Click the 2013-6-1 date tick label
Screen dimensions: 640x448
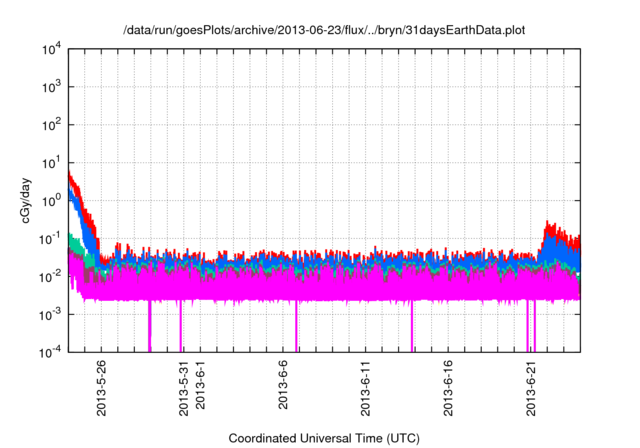pyautogui.click(x=200, y=384)
